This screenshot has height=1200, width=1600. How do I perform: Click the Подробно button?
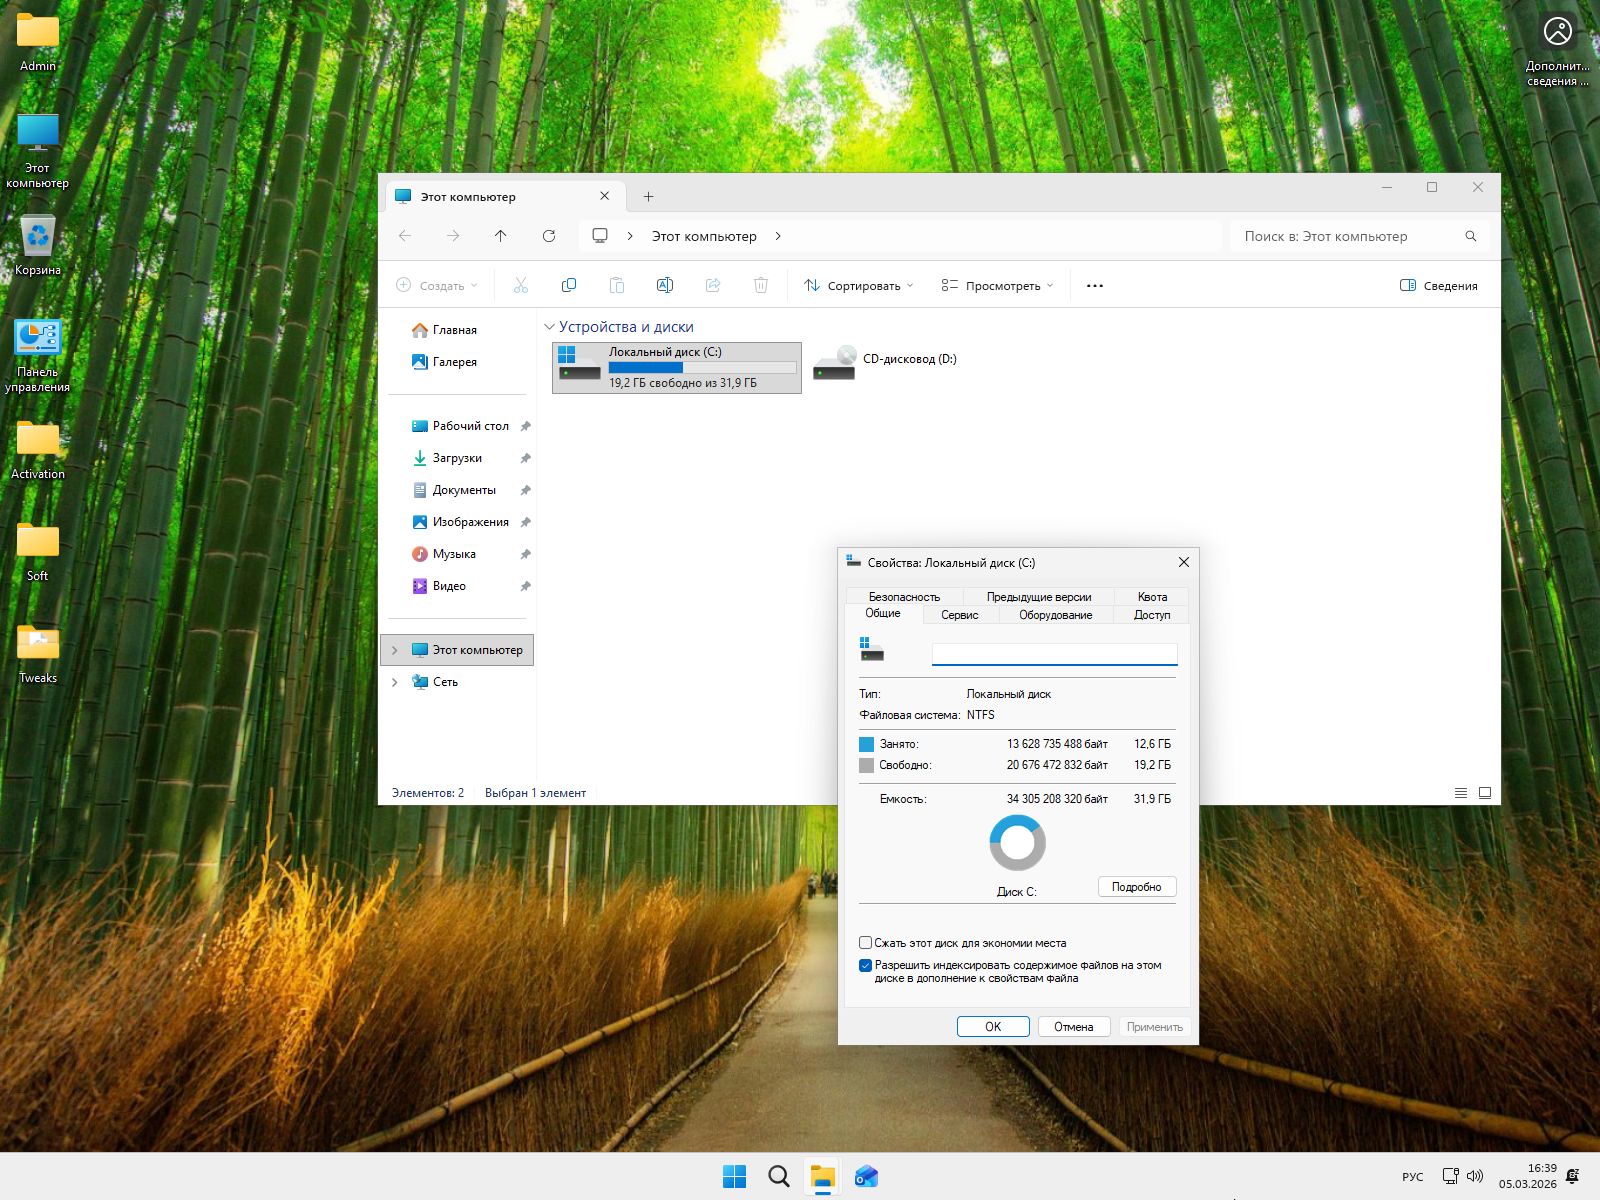click(1136, 887)
